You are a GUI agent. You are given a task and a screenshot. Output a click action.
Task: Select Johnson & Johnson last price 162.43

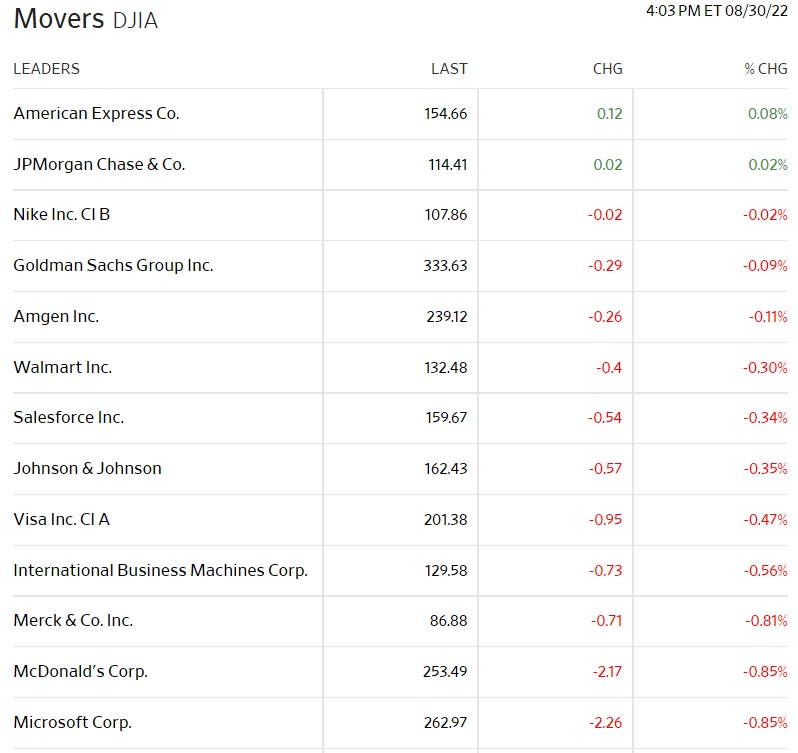click(x=446, y=469)
